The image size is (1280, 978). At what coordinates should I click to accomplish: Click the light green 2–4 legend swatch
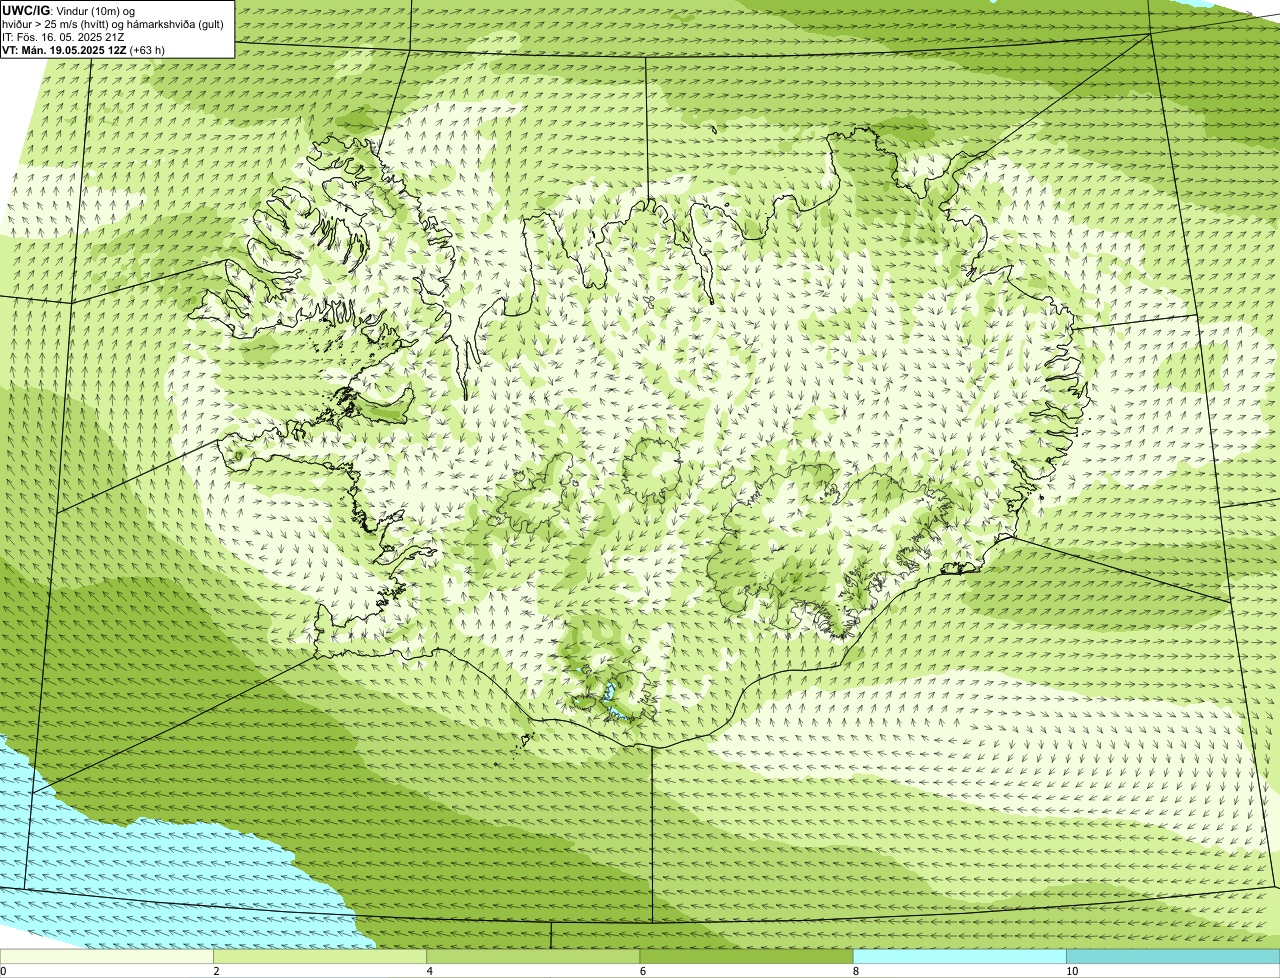tap(320, 956)
